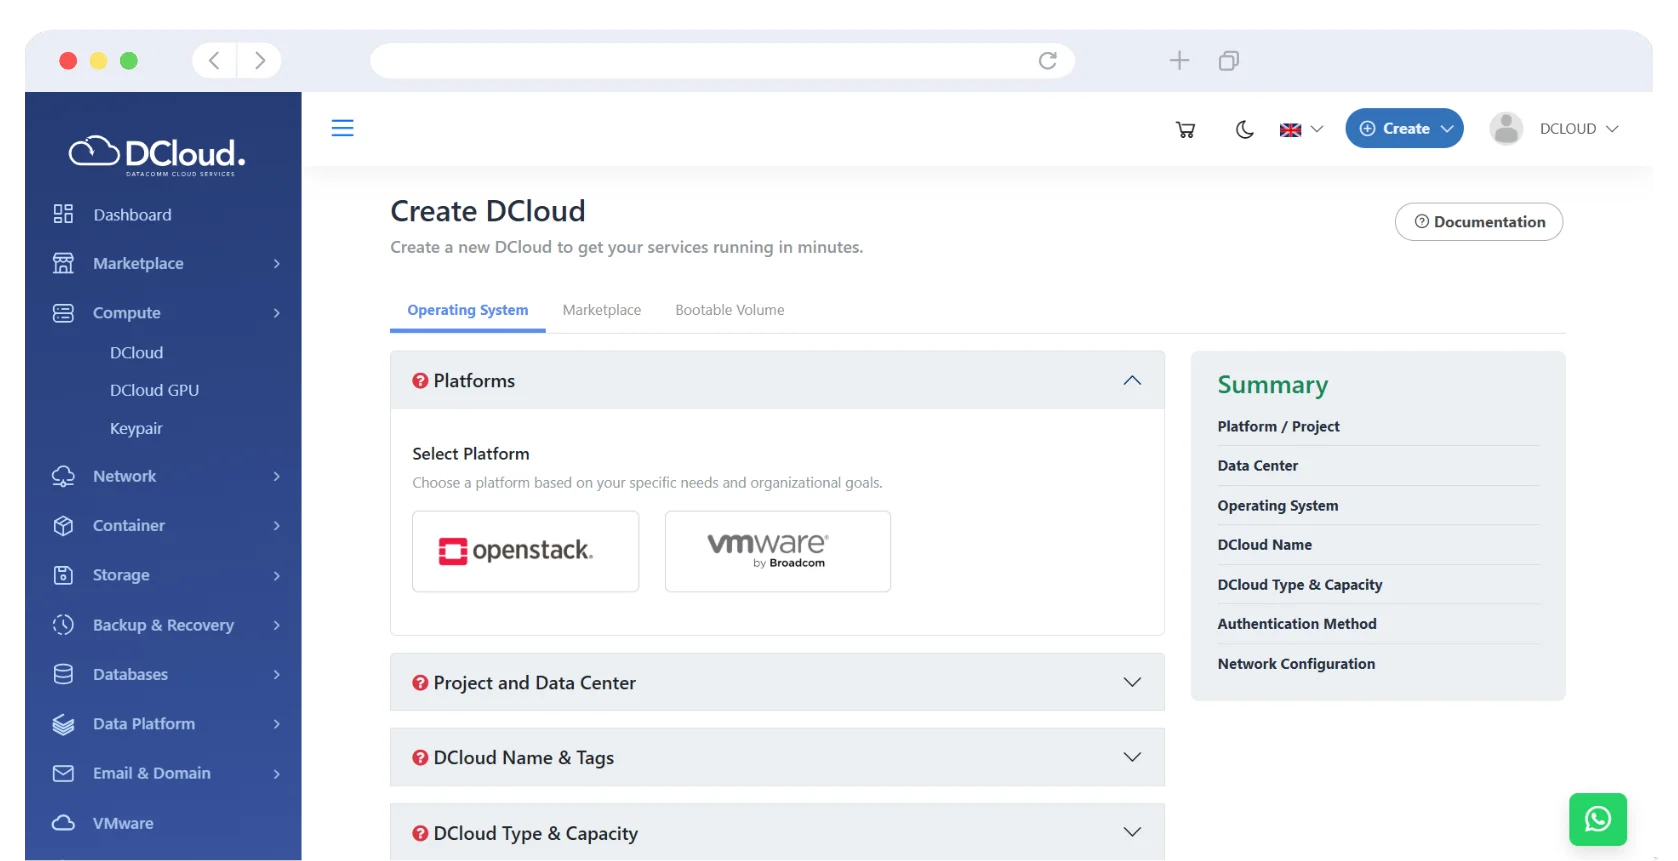Click the hamburger menu icon
Screen dimensions: 1678x861
342,128
